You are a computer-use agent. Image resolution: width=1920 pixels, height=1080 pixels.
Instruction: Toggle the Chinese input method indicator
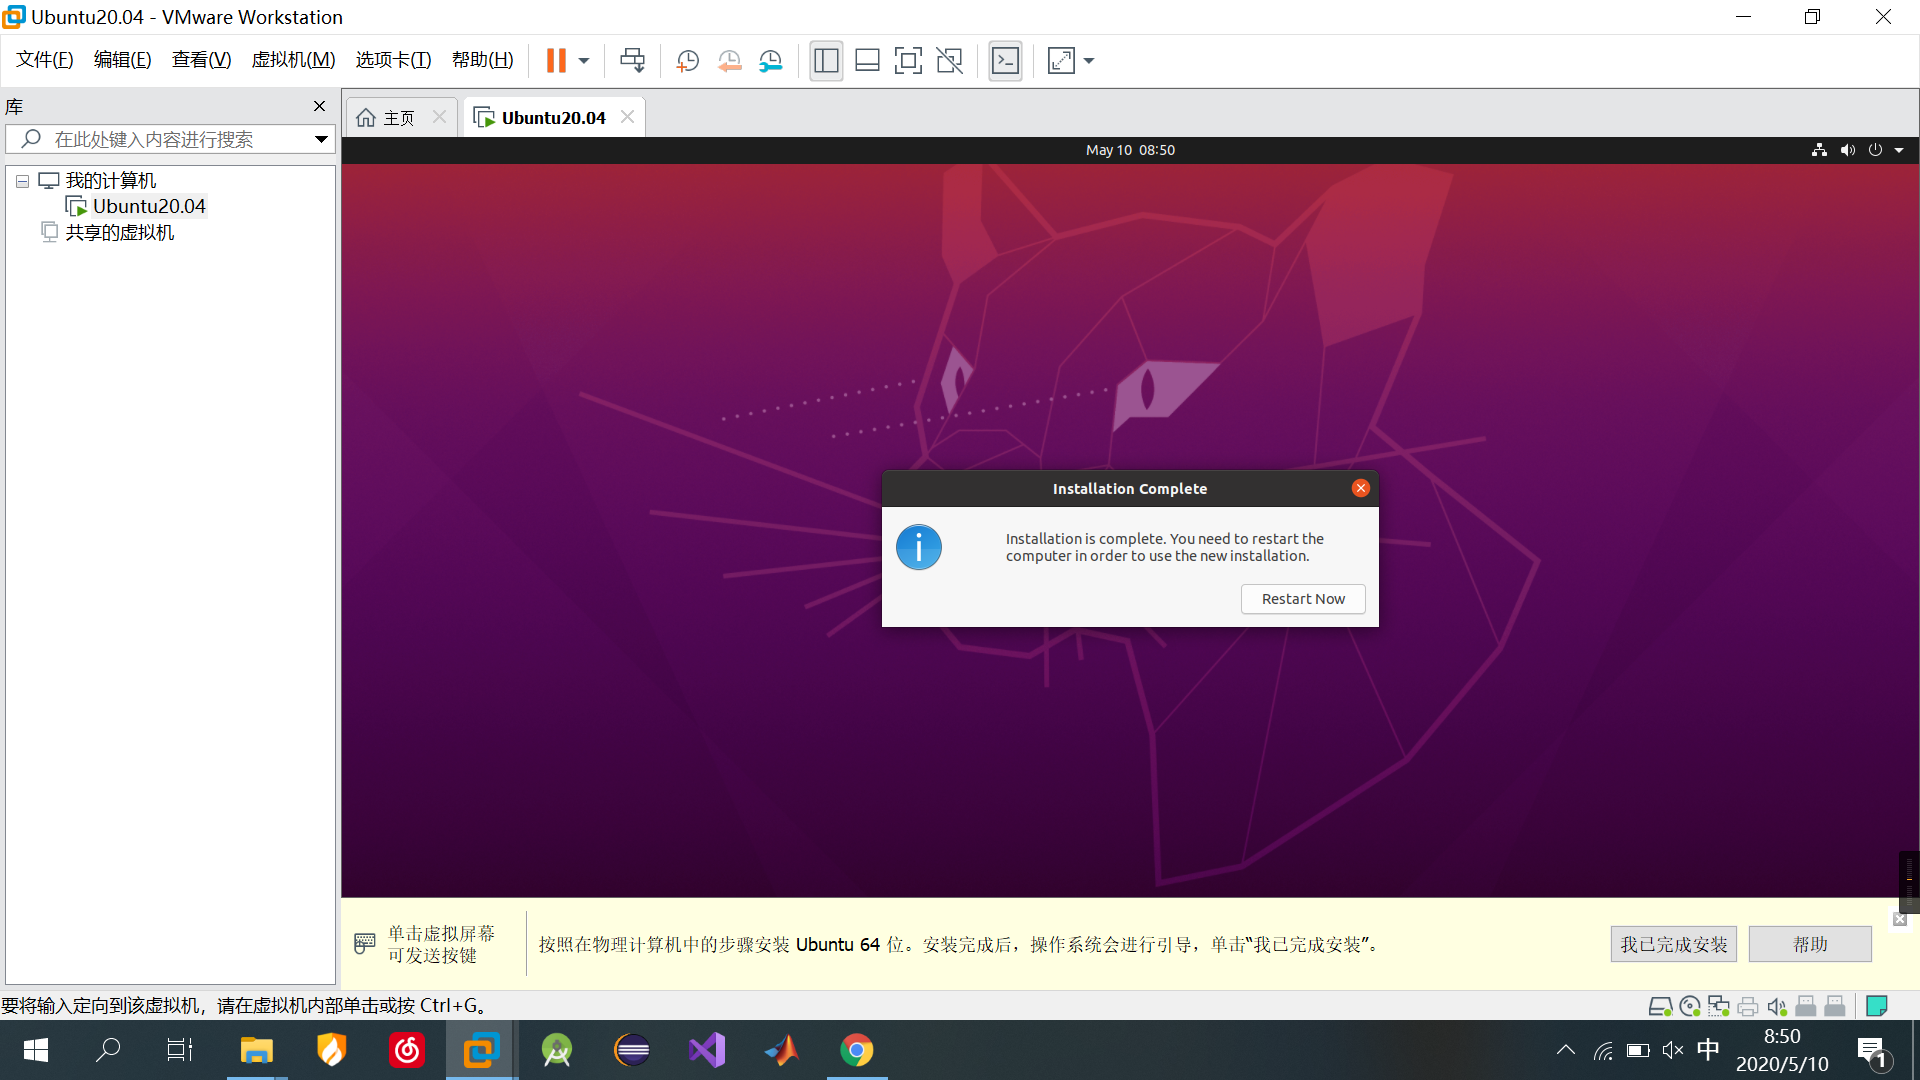pyautogui.click(x=1708, y=1050)
